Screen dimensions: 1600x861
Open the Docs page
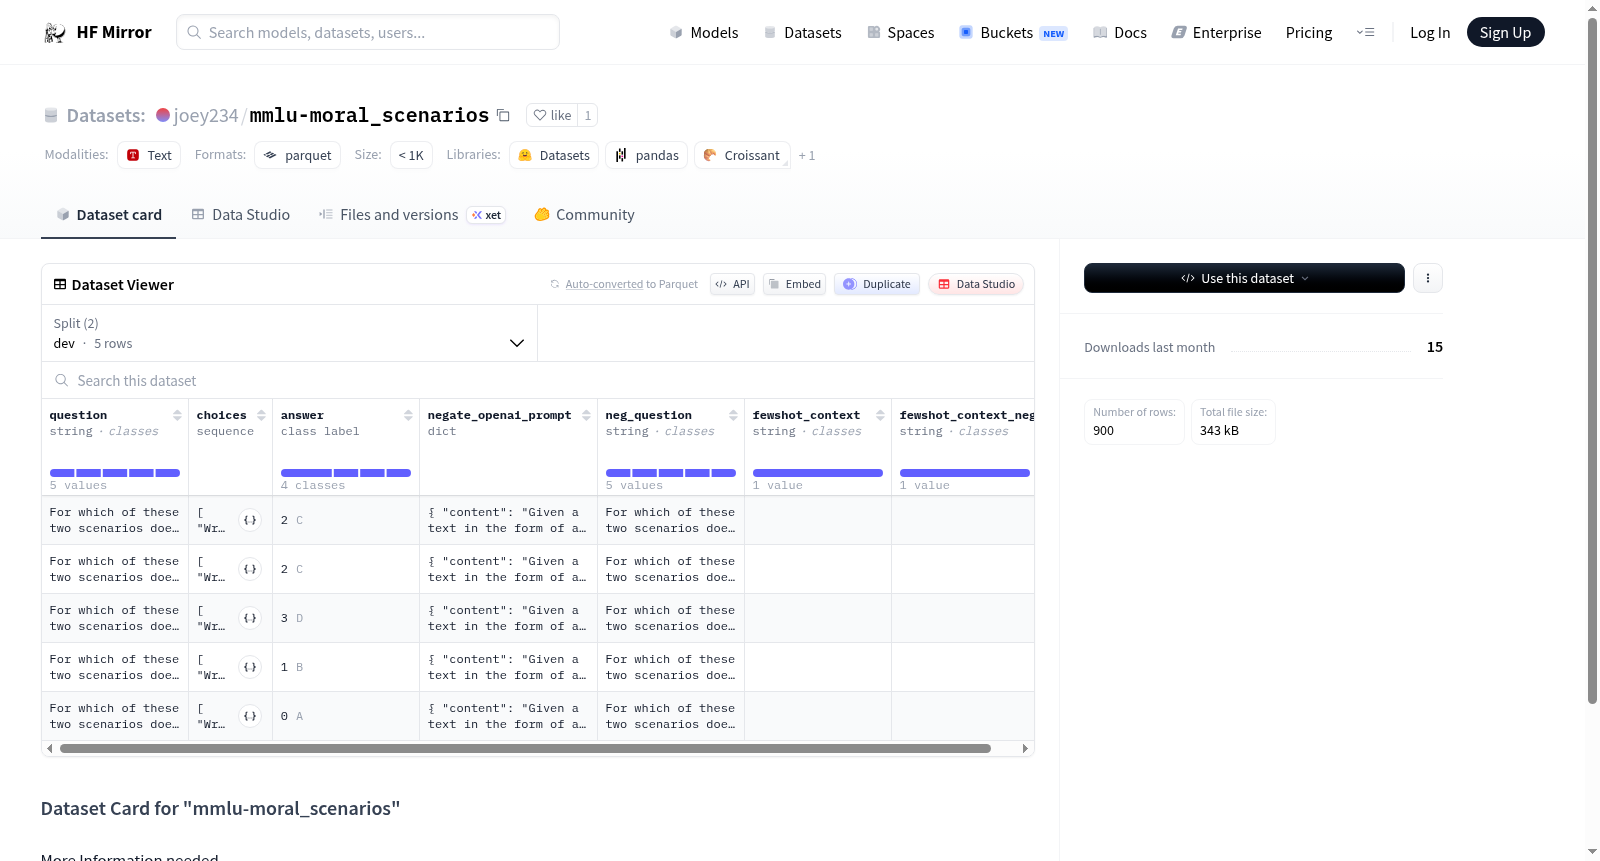[1120, 32]
